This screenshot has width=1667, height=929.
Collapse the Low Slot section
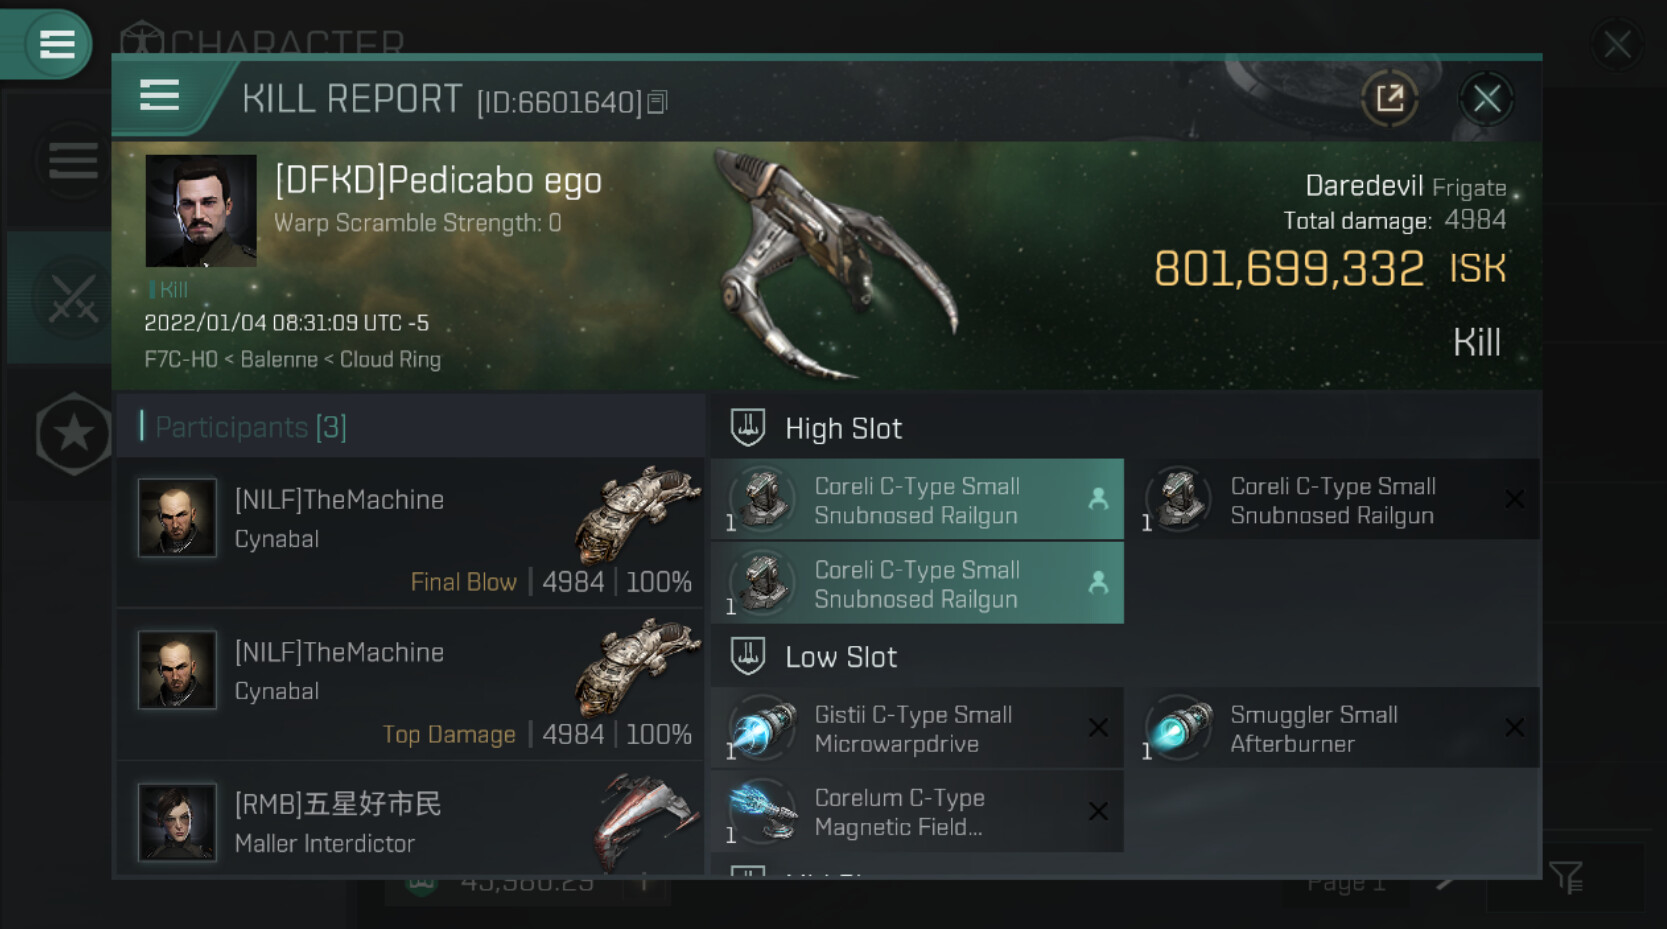coord(748,657)
